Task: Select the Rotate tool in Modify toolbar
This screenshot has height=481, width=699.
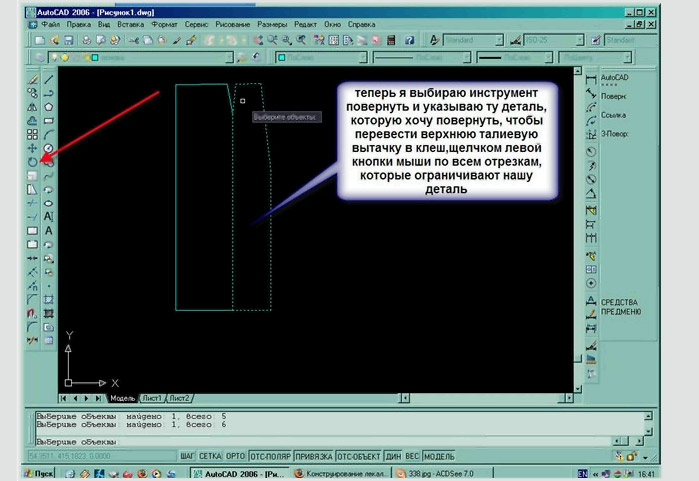Action: click(x=32, y=160)
